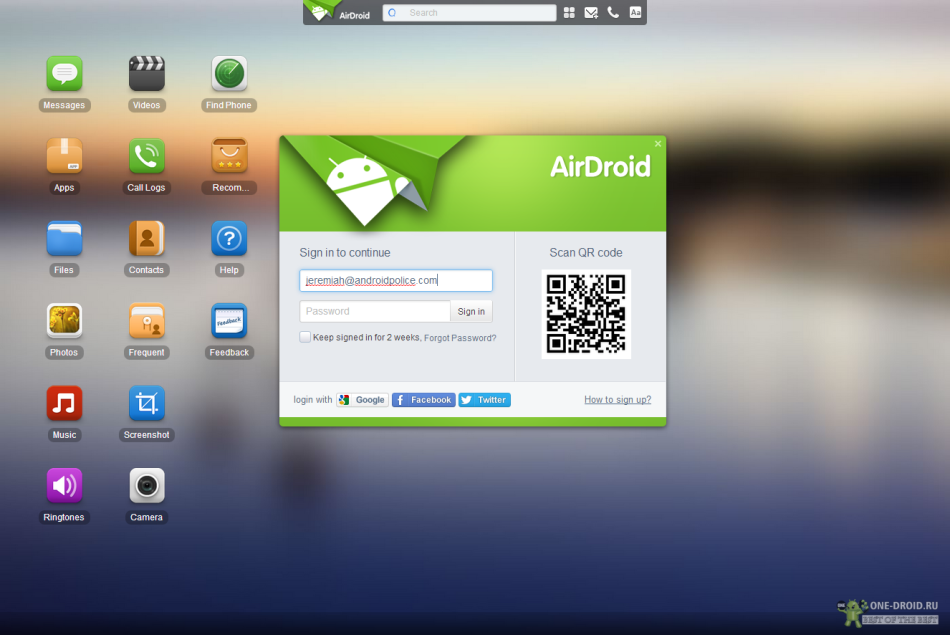Log in with the Facebook button
The height and width of the screenshot is (635, 950).
click(423, 400)
